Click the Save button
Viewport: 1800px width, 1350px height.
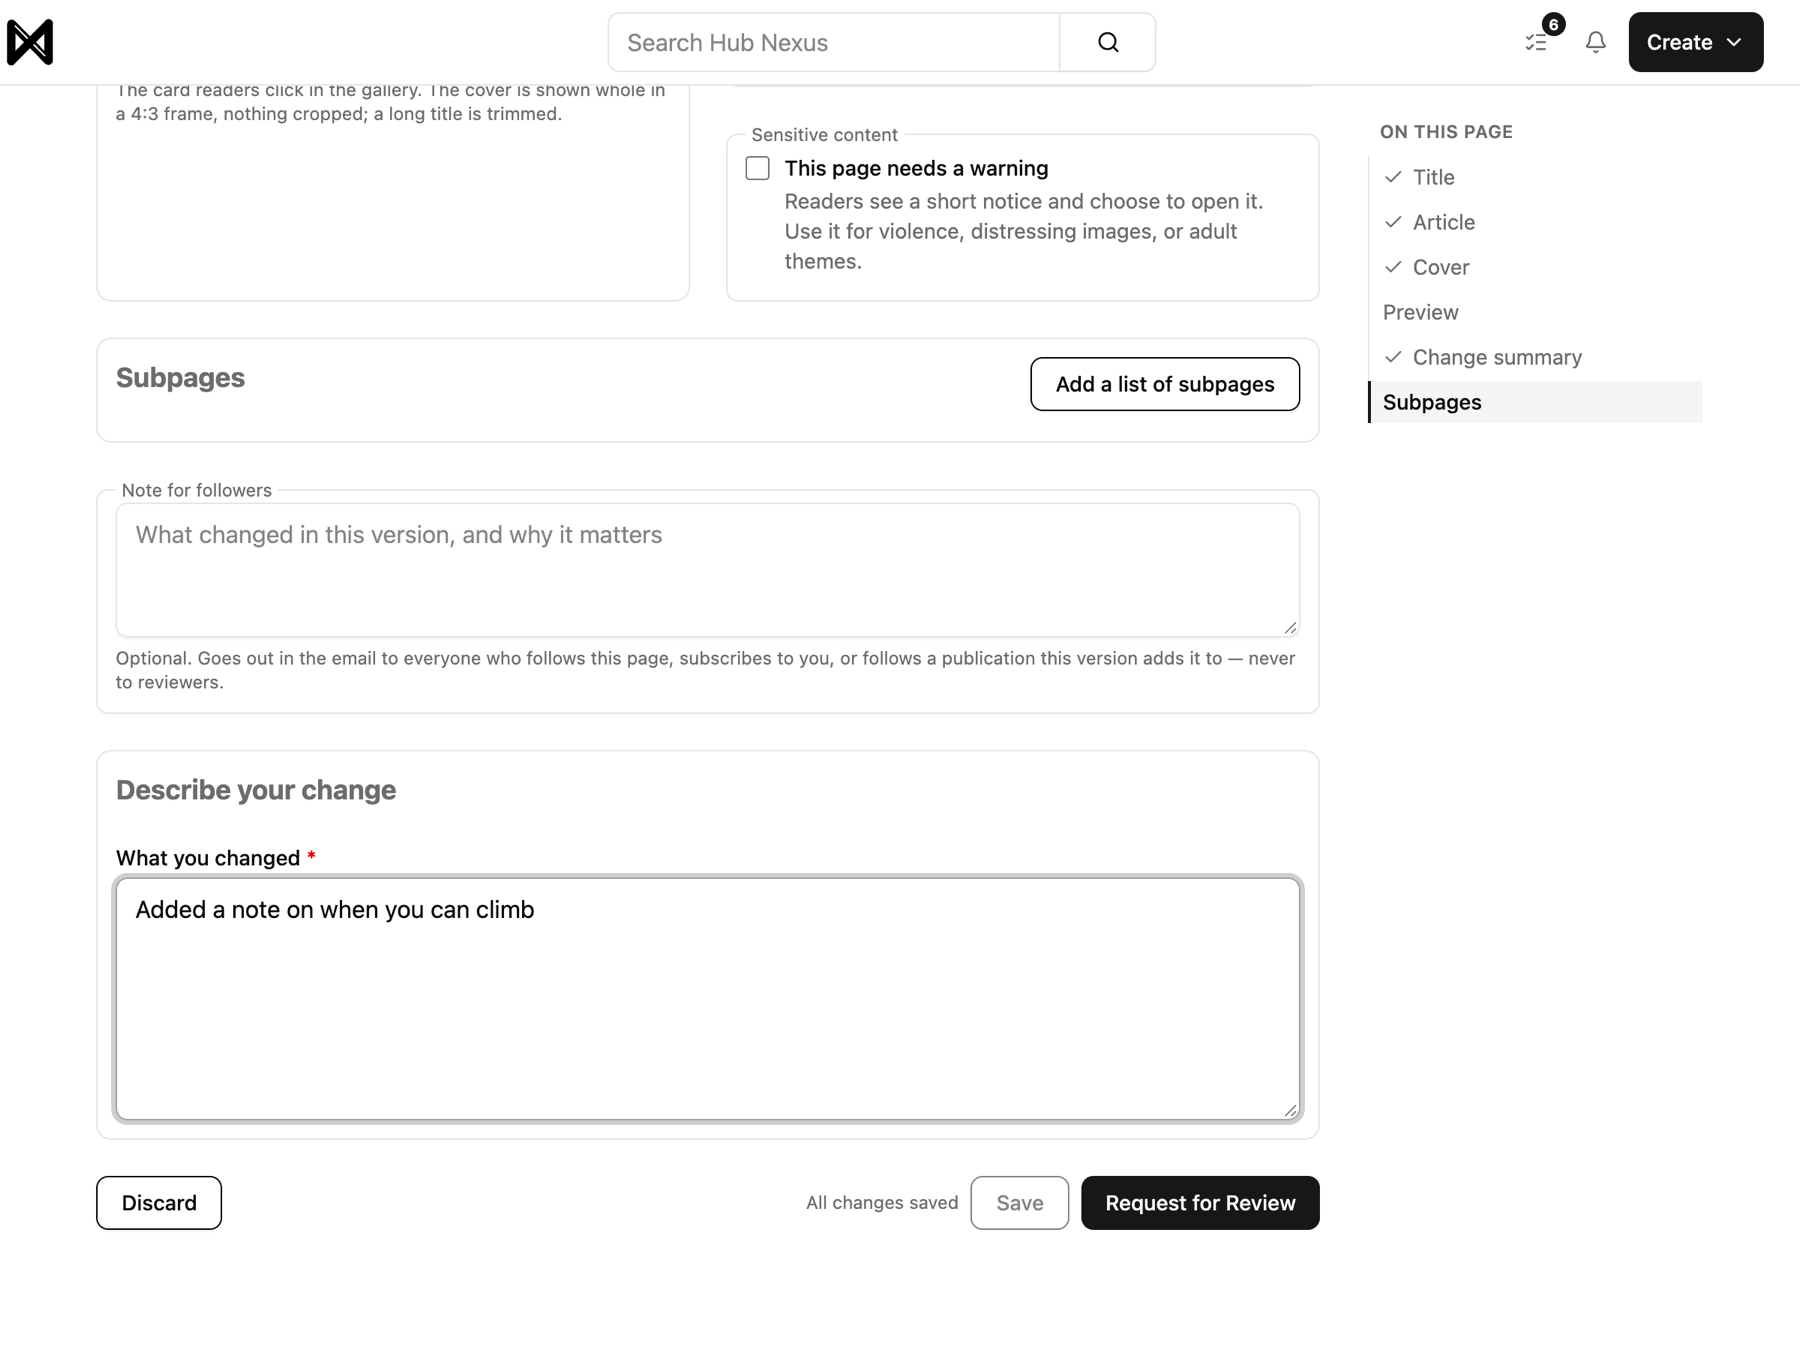[x=1019, y=1203]
